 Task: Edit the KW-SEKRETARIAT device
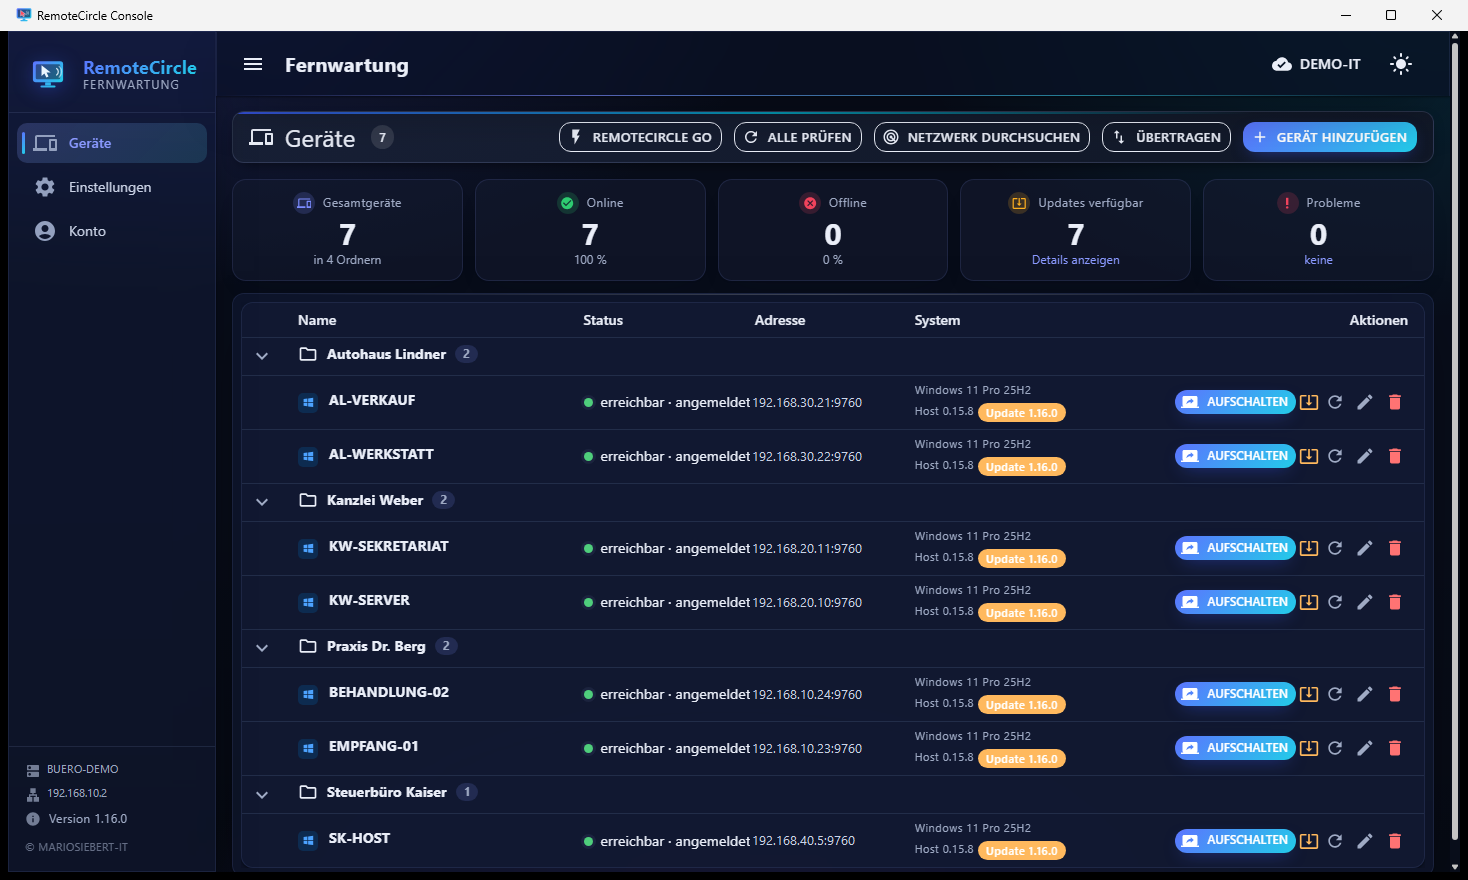1365,548
